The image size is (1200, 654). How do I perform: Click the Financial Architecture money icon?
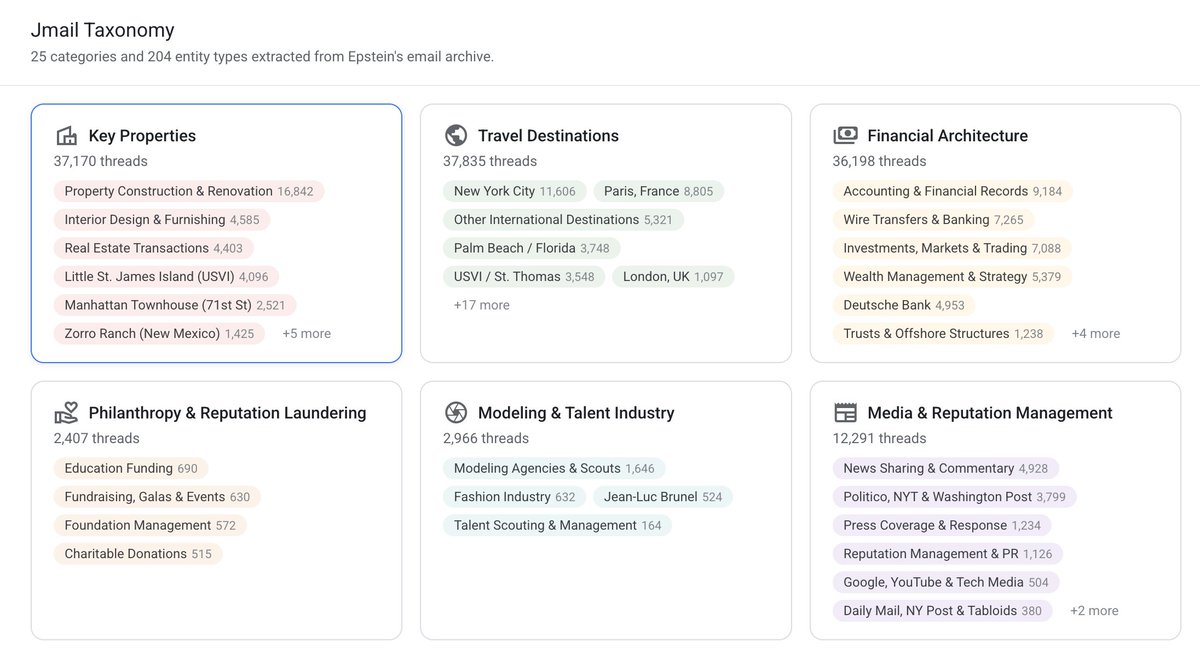[845, 134]
